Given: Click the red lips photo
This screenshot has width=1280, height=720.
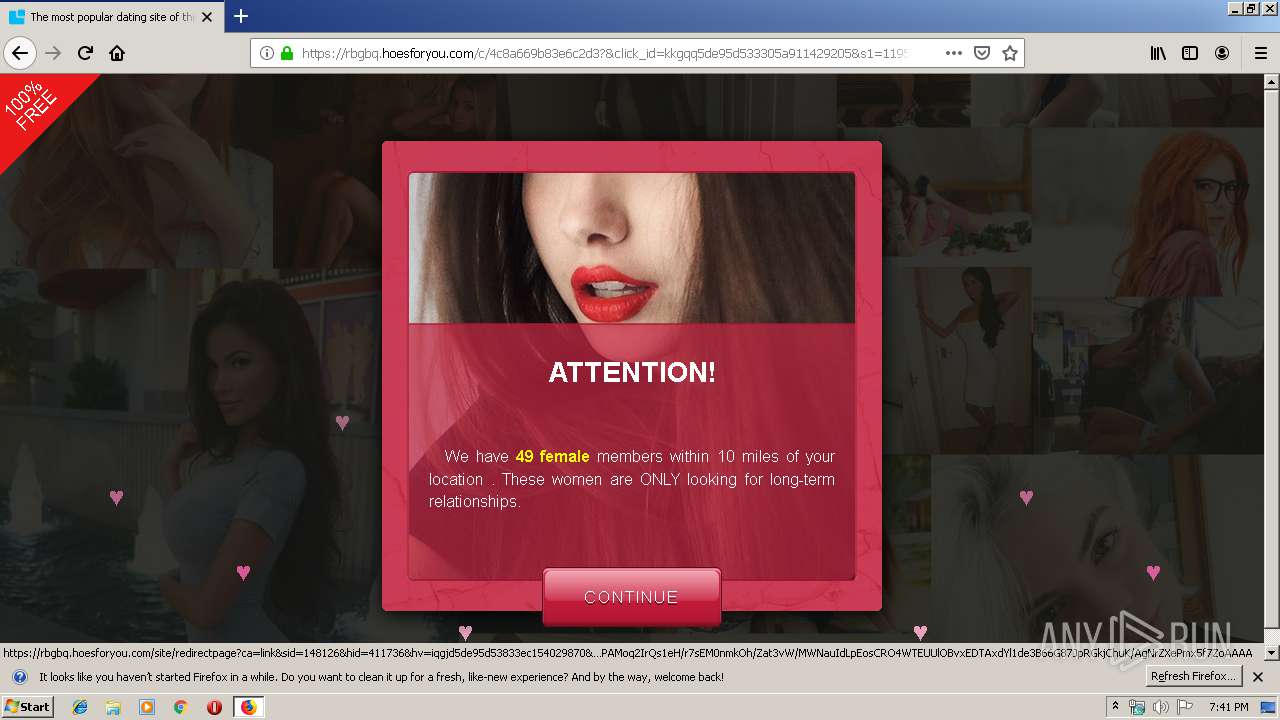Looking at the screenshot, I should (x=632, y=248).
